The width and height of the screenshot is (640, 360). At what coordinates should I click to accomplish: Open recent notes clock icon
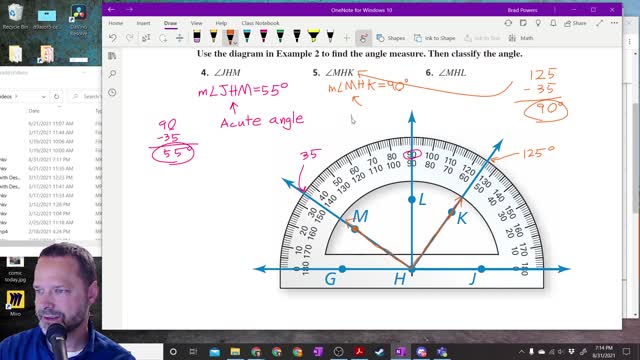tap(112, 93)
